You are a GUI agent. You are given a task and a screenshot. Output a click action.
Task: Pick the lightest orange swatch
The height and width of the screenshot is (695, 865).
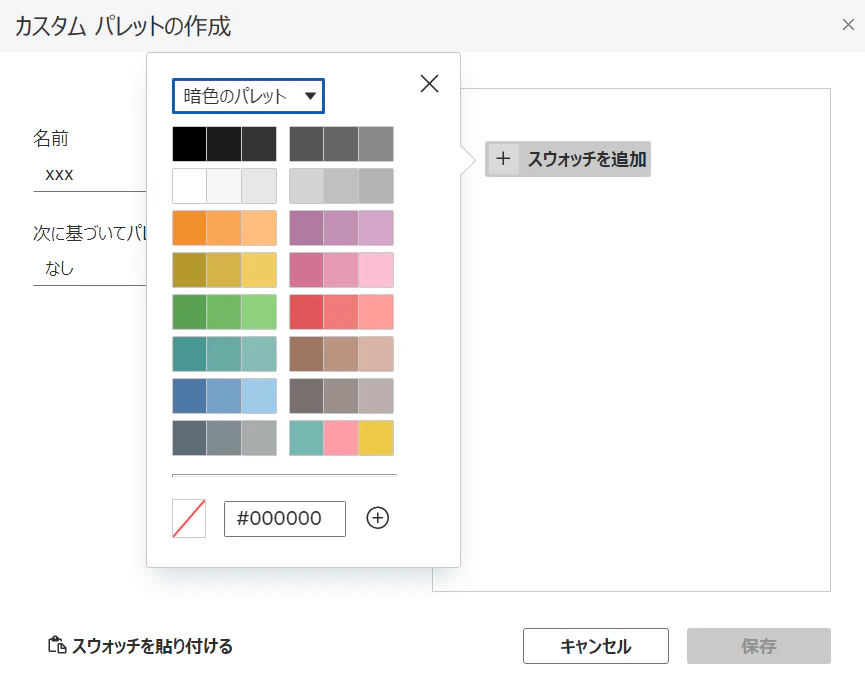pos(259,228)
